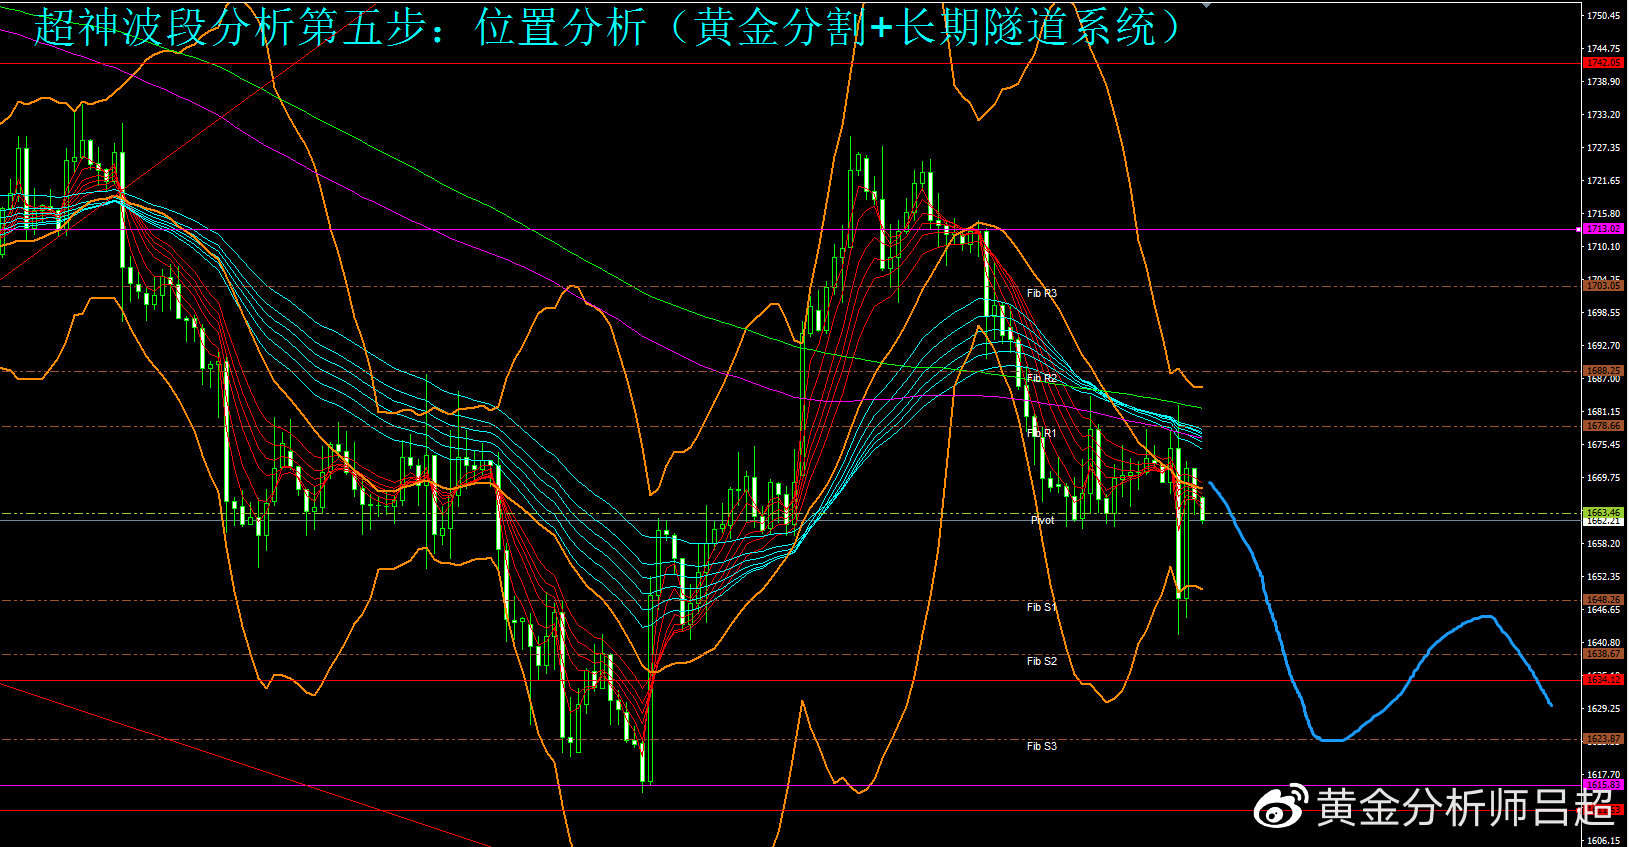Image resolution: width=1629 pixels, height=847 pixels.
Task: Click the 1738.90 price axis value
Action: pyautogui.click(x=1603, y=82)
